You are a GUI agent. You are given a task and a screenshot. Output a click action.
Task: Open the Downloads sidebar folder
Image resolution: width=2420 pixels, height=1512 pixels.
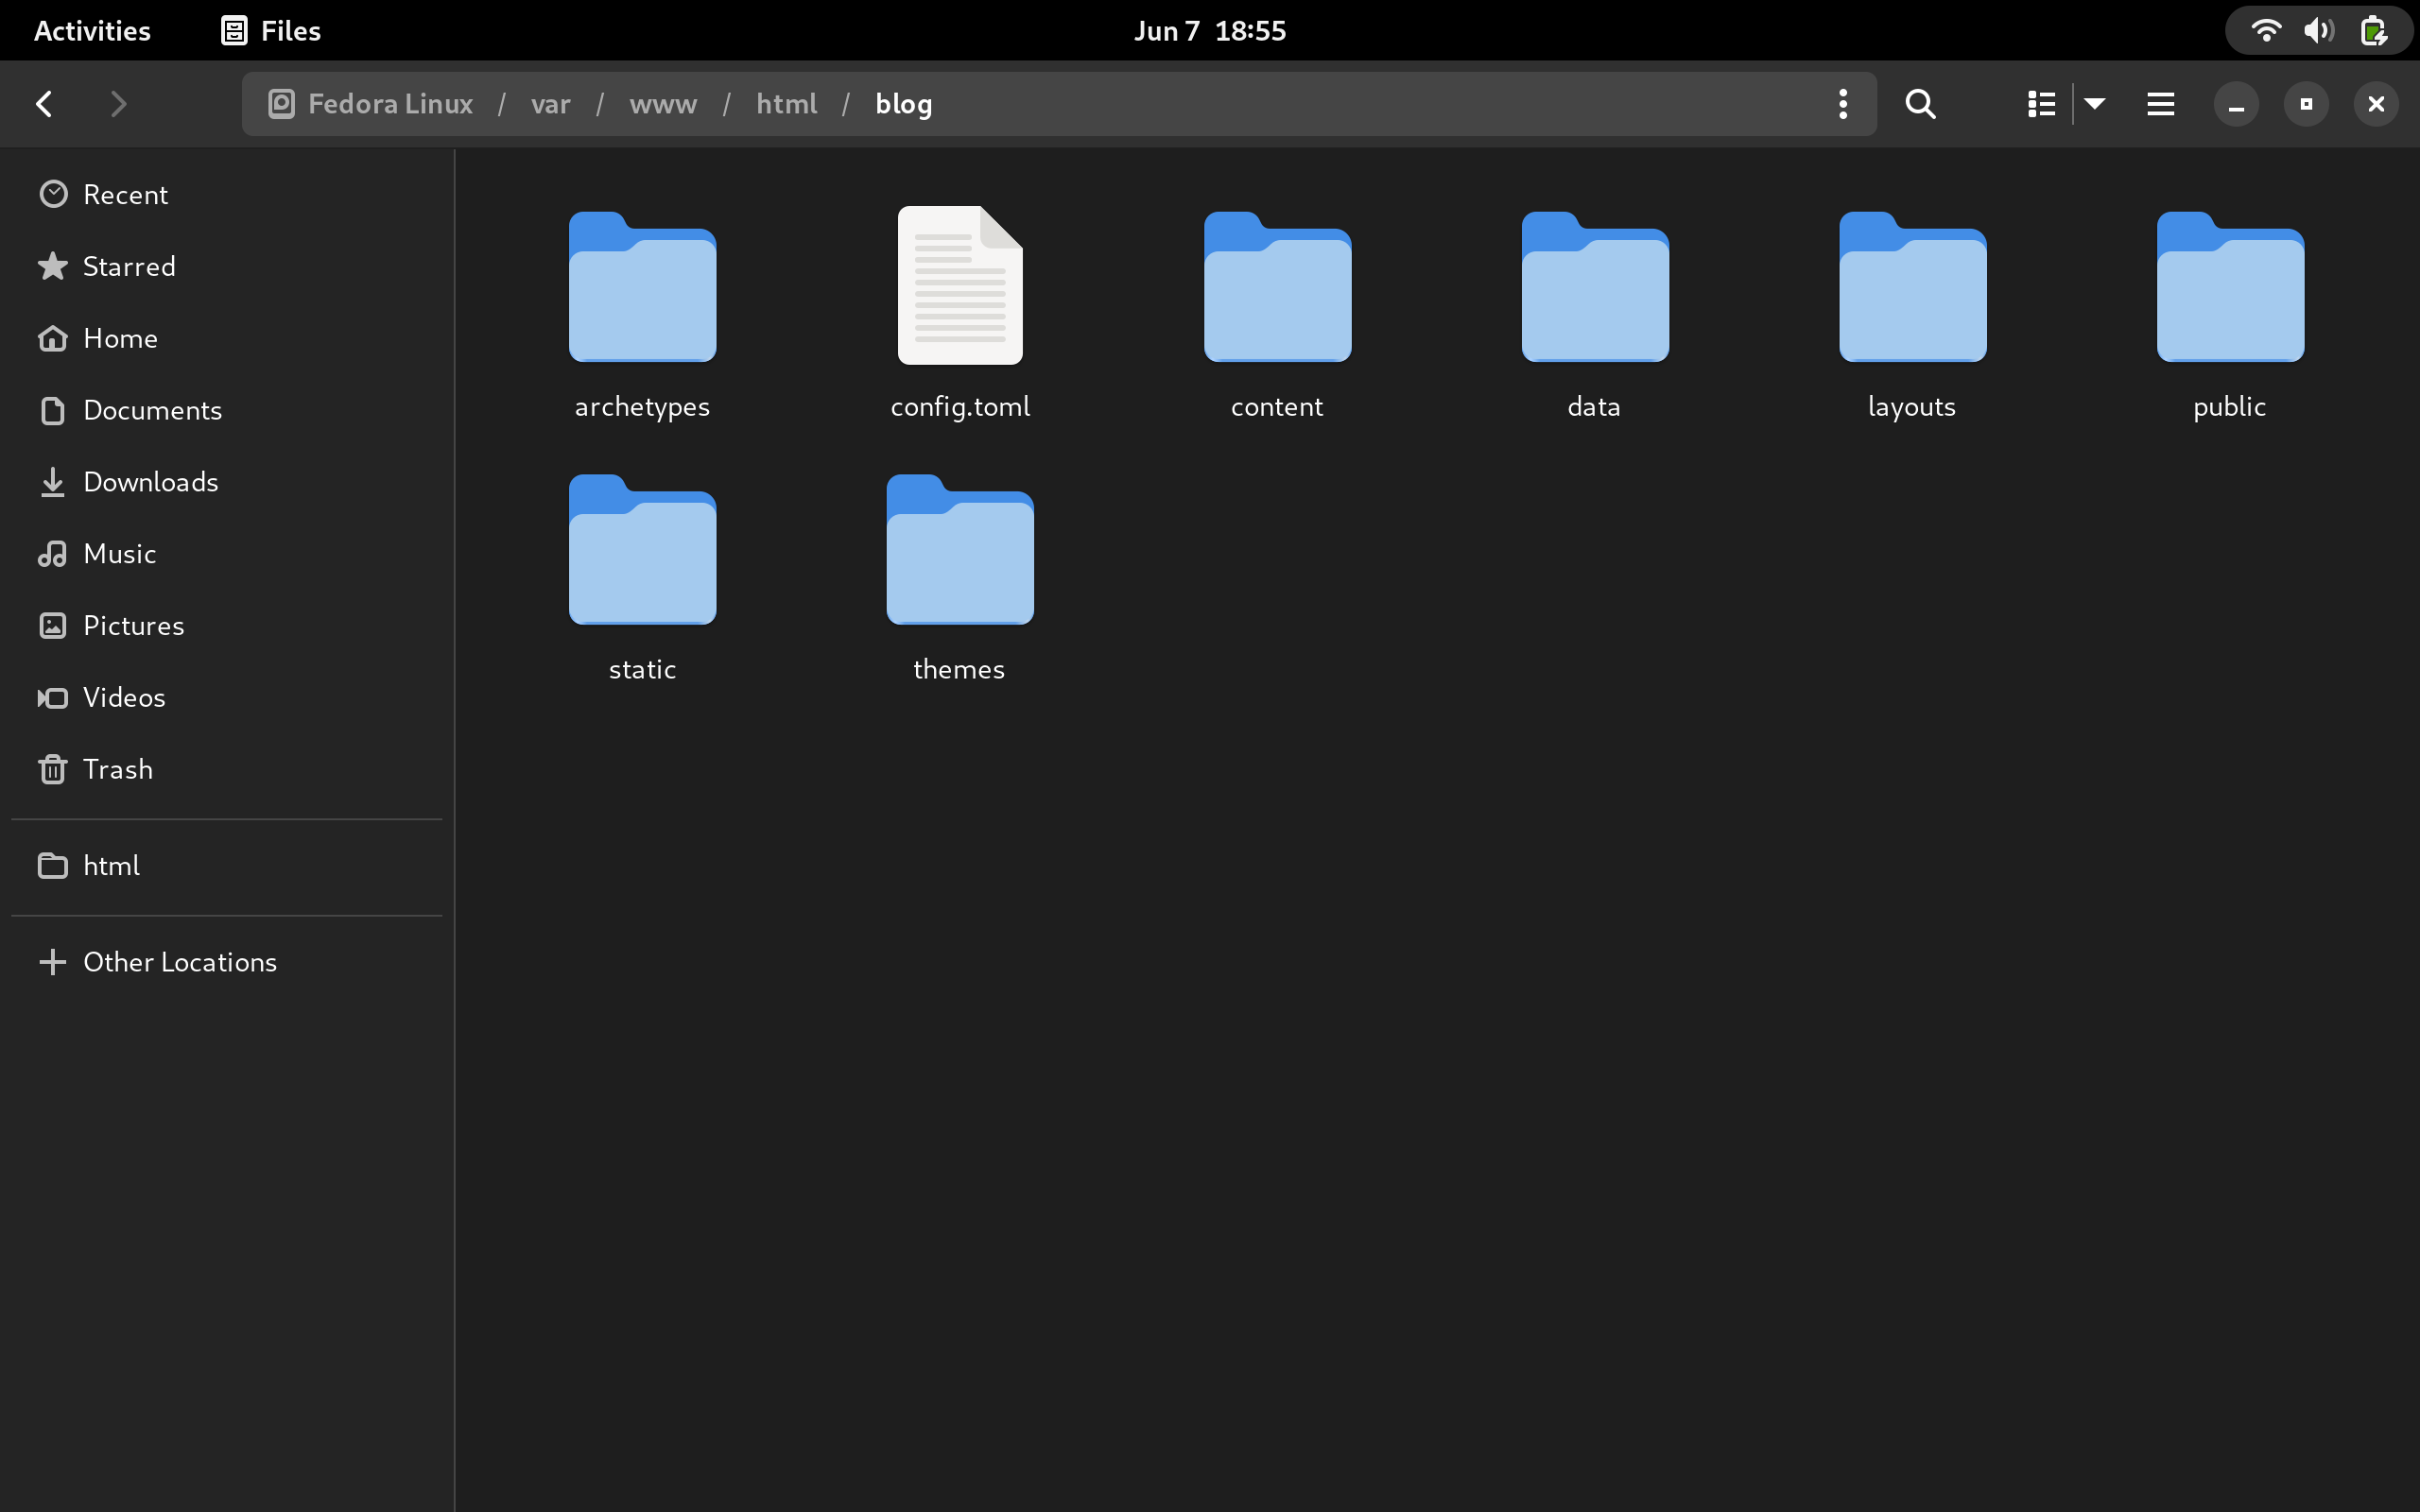click(x=151, y=482)
